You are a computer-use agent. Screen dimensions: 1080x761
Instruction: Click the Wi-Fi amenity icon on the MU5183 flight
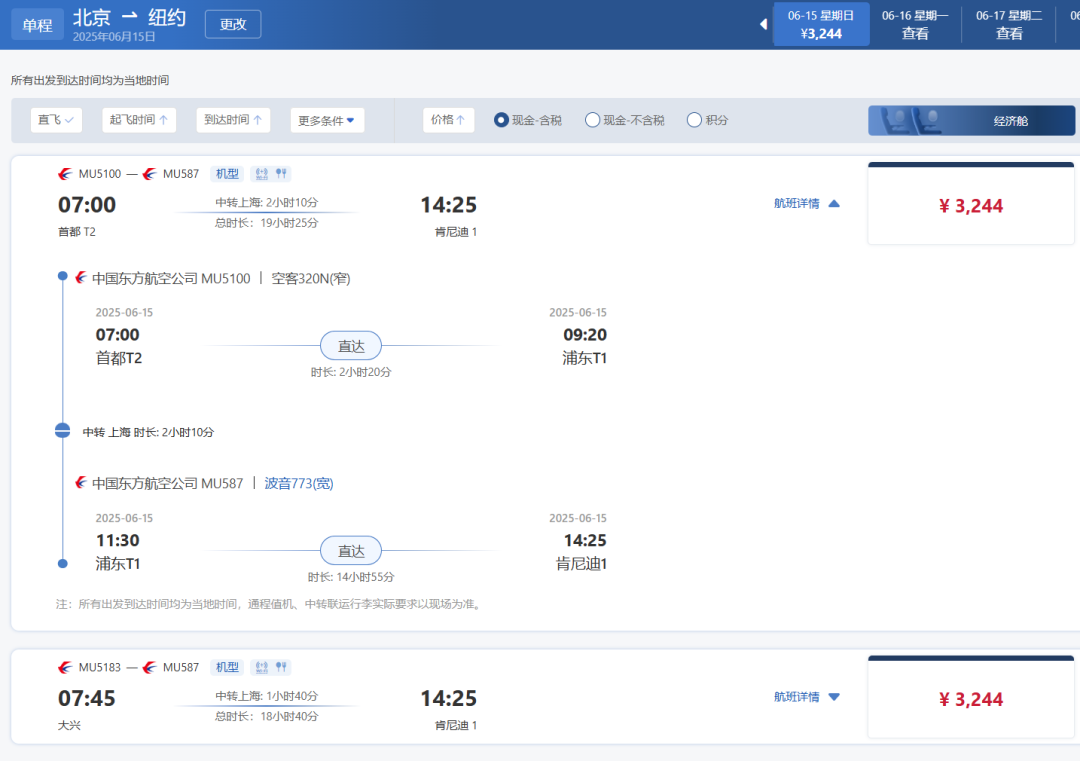pyautogui.click(x=262, y=667)
